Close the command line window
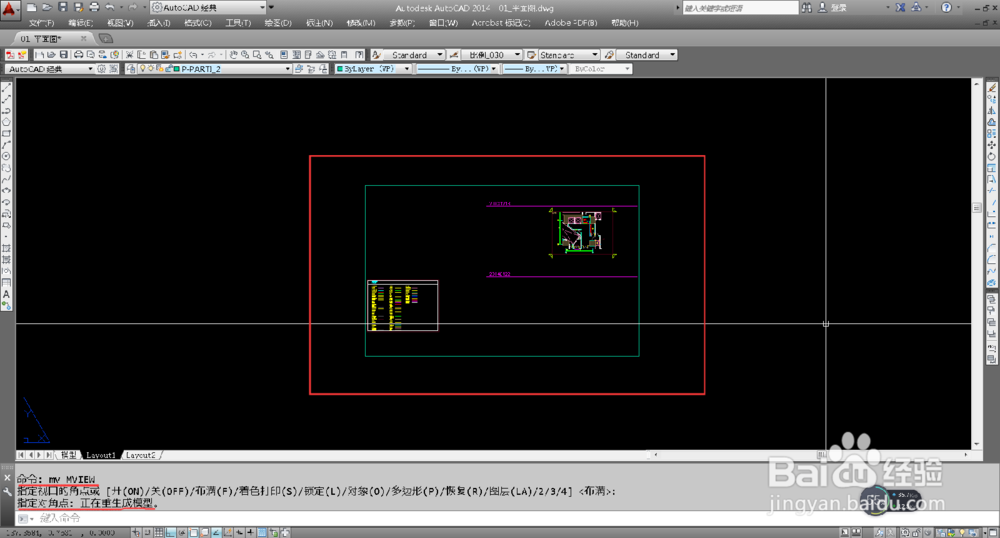 [x=7, y=477]
